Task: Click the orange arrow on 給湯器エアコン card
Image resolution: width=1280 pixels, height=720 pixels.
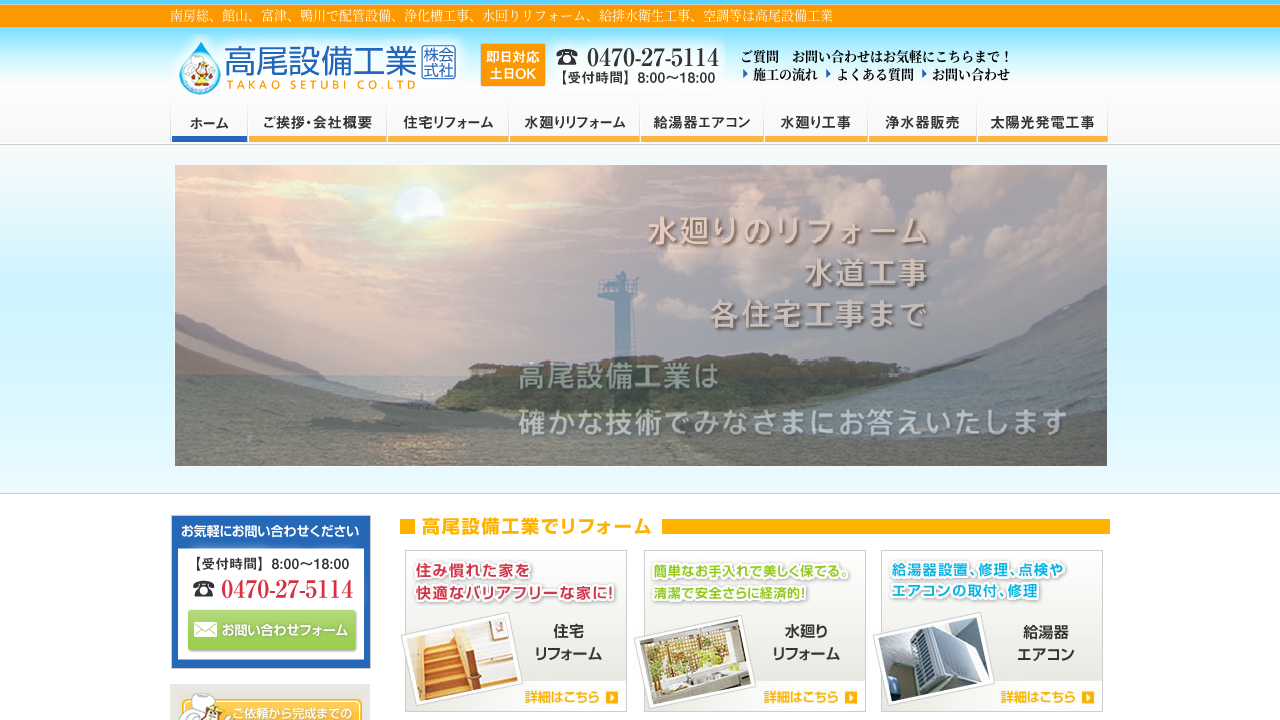Action: point(1087,698)
